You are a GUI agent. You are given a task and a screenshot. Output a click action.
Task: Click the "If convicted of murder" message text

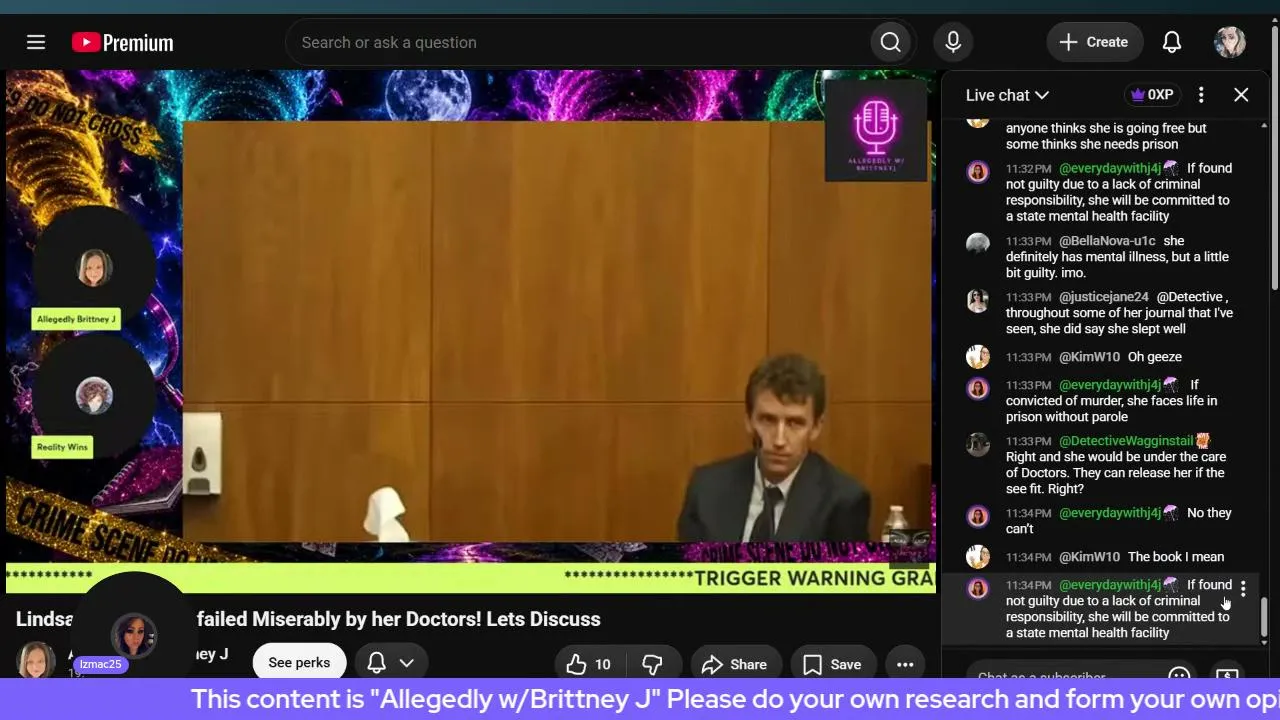click(x=1112, y=401)
